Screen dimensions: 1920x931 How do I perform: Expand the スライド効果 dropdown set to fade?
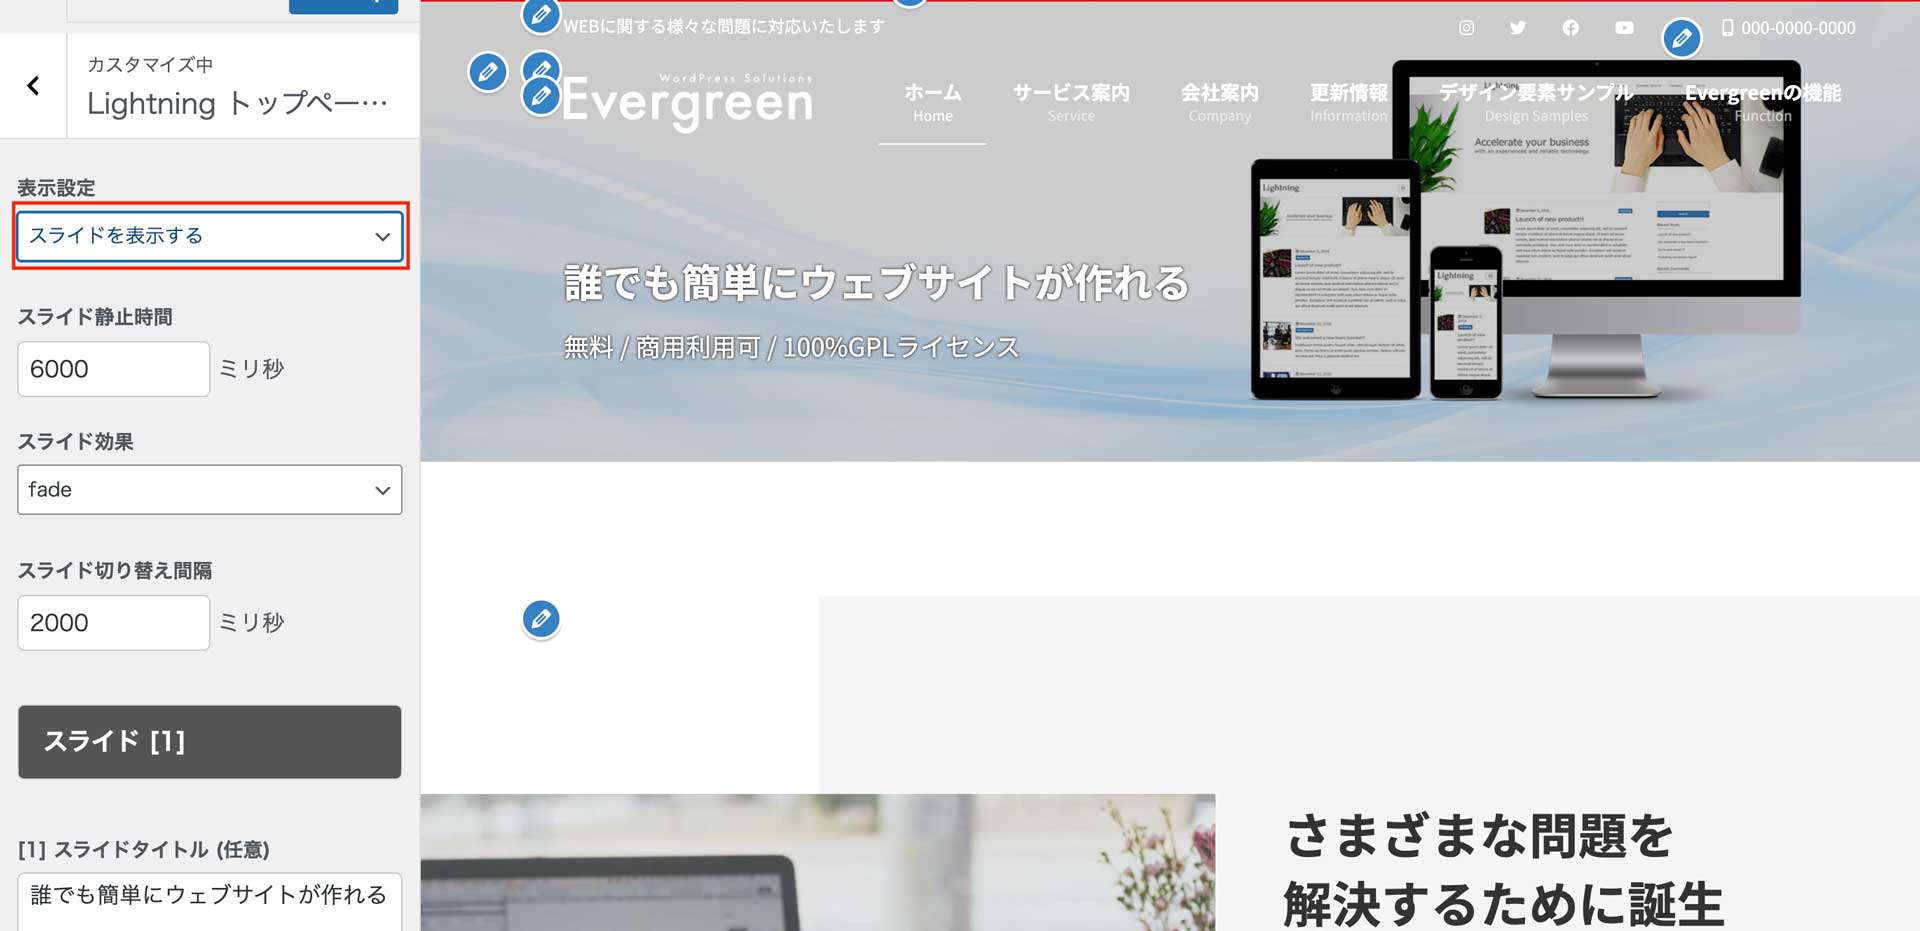pos(210,490)
